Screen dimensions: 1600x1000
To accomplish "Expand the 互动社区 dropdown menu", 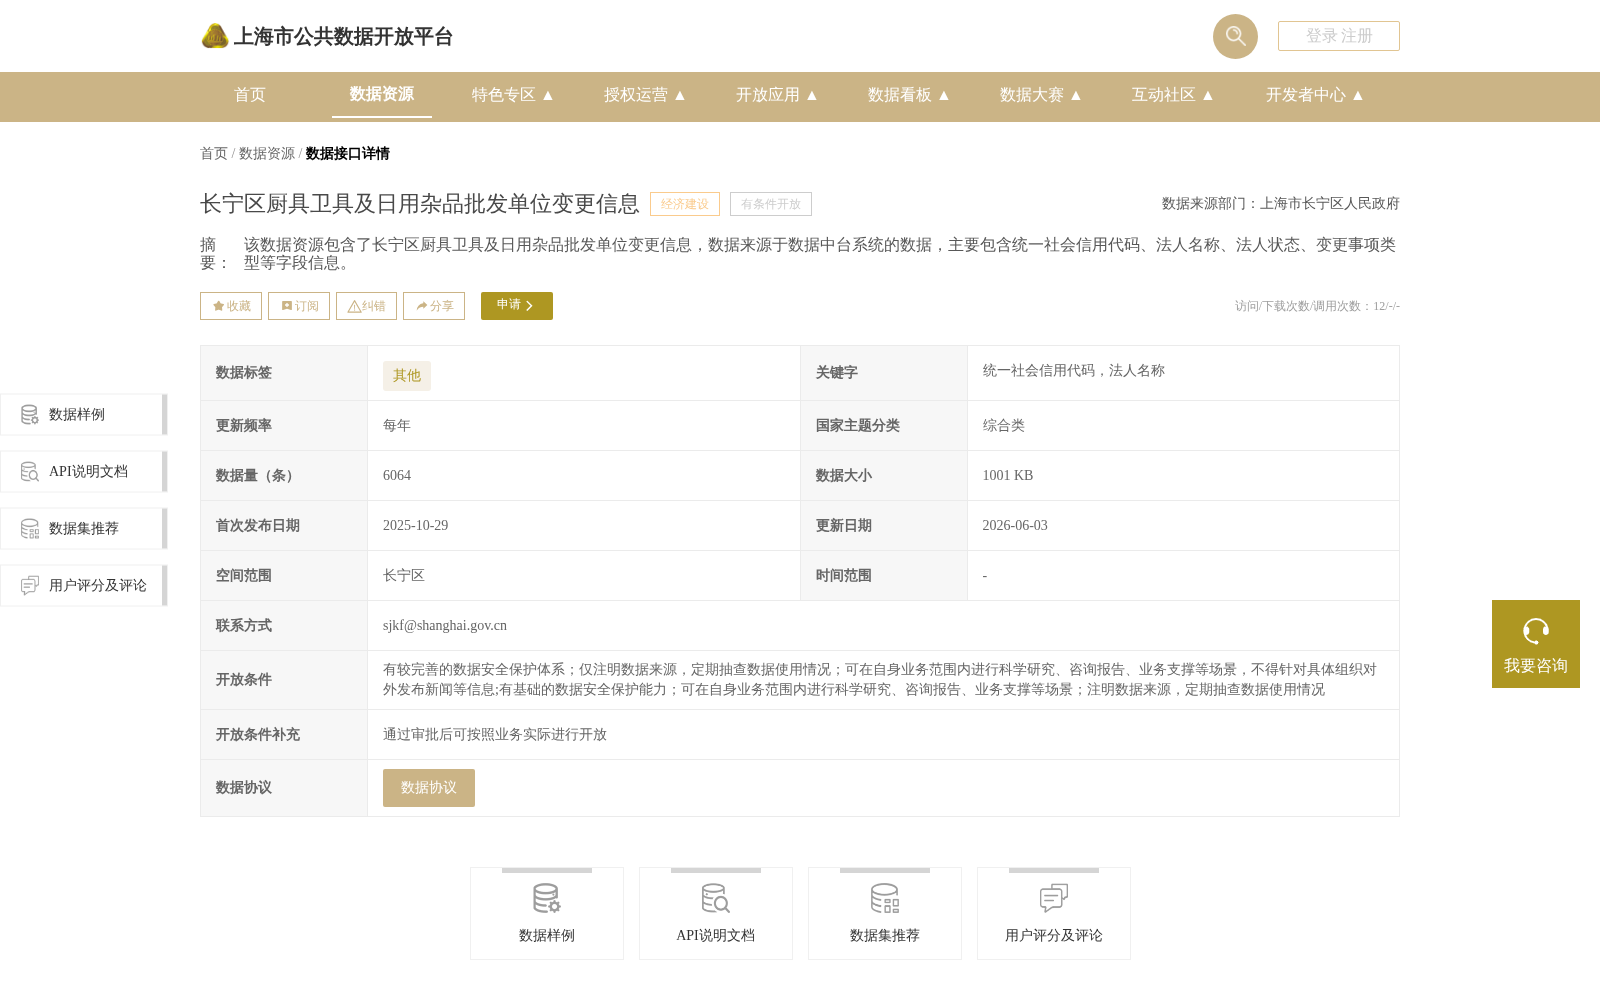I will [x=1173, y=95].
